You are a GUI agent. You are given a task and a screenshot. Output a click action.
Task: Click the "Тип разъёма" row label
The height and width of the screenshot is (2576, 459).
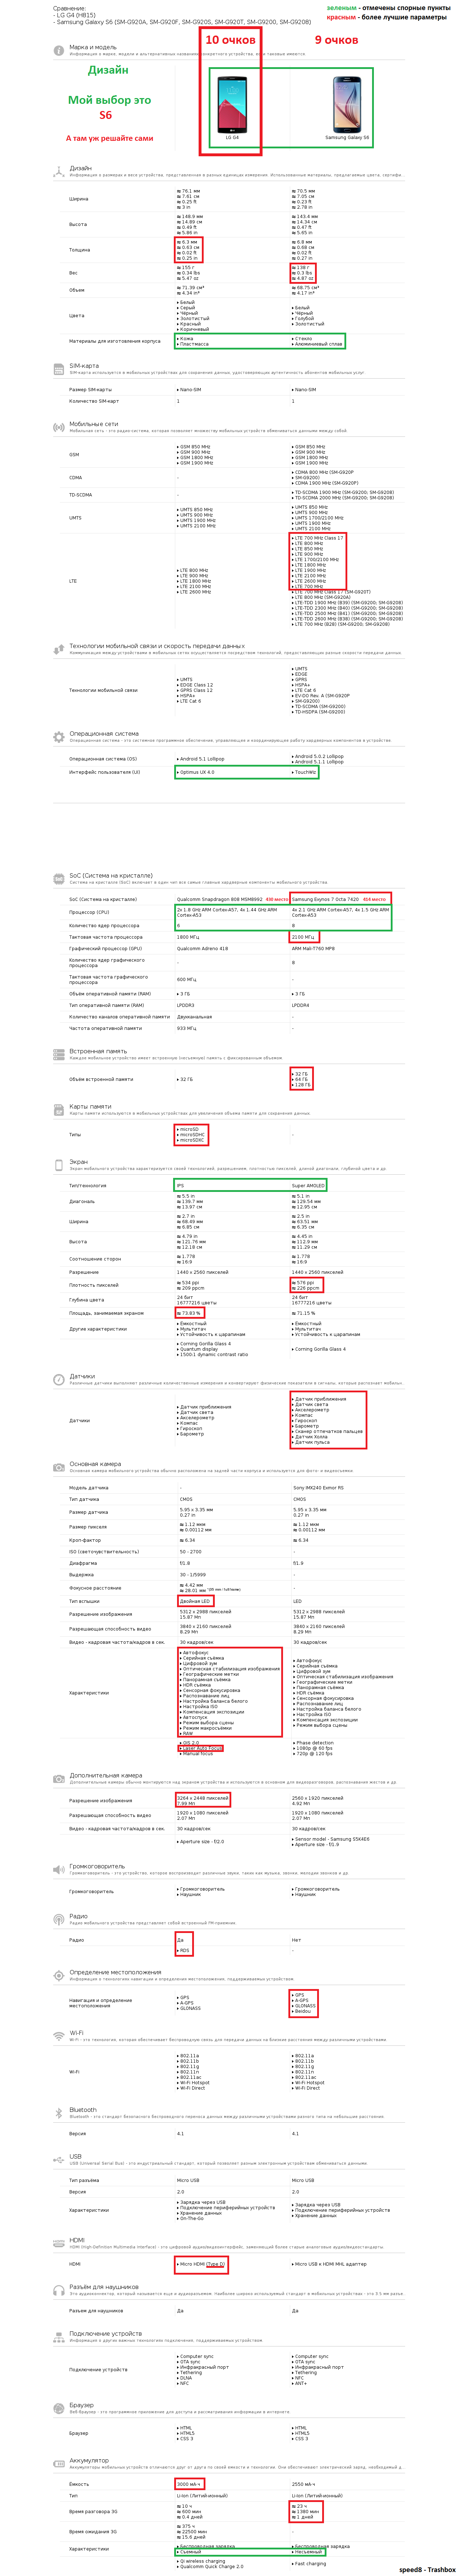(x=84, y=2180)
